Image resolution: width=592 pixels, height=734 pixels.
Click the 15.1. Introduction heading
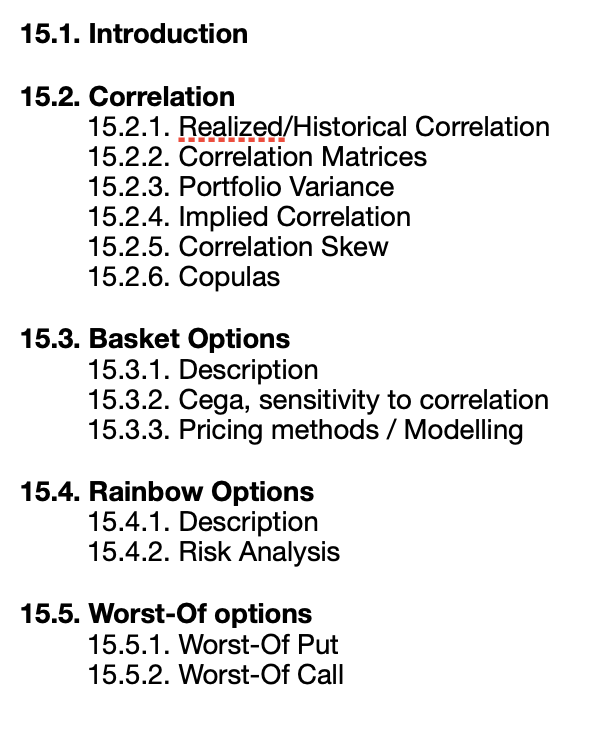point(134,34)
